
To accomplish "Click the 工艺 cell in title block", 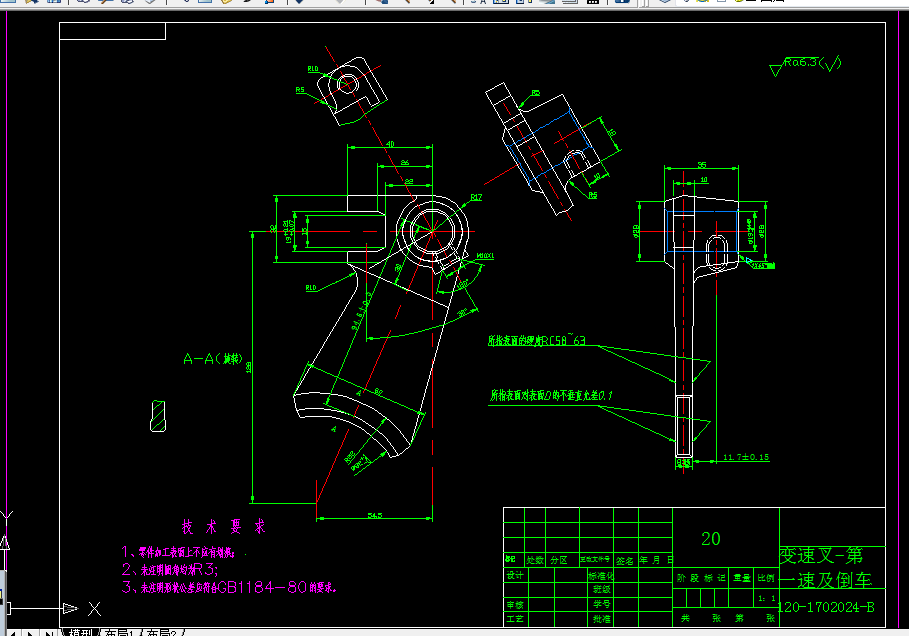I will click(515, 619).
